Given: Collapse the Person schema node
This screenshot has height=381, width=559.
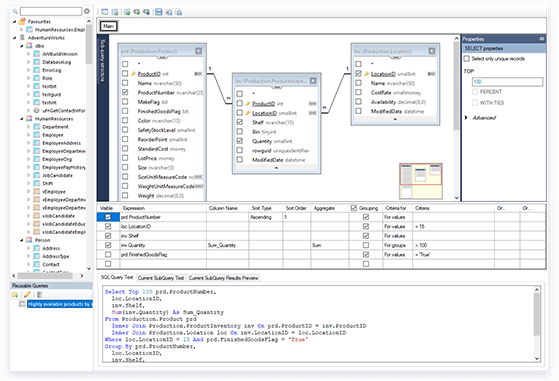Looking at the screenshot, I should [22, 240].
